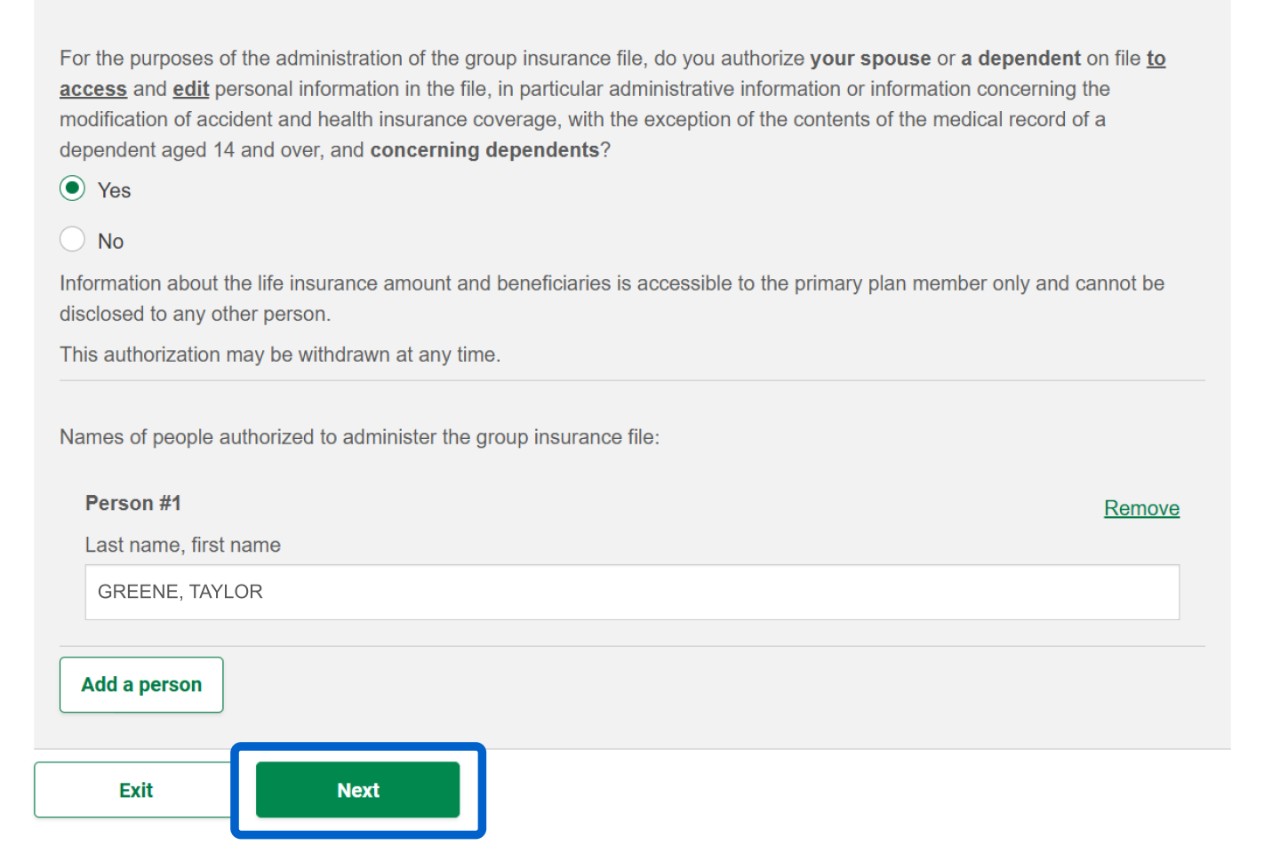Click the bold "concerning dependents" text
This screenshot has width=1280, height=853.
click(x=484, y=150)
